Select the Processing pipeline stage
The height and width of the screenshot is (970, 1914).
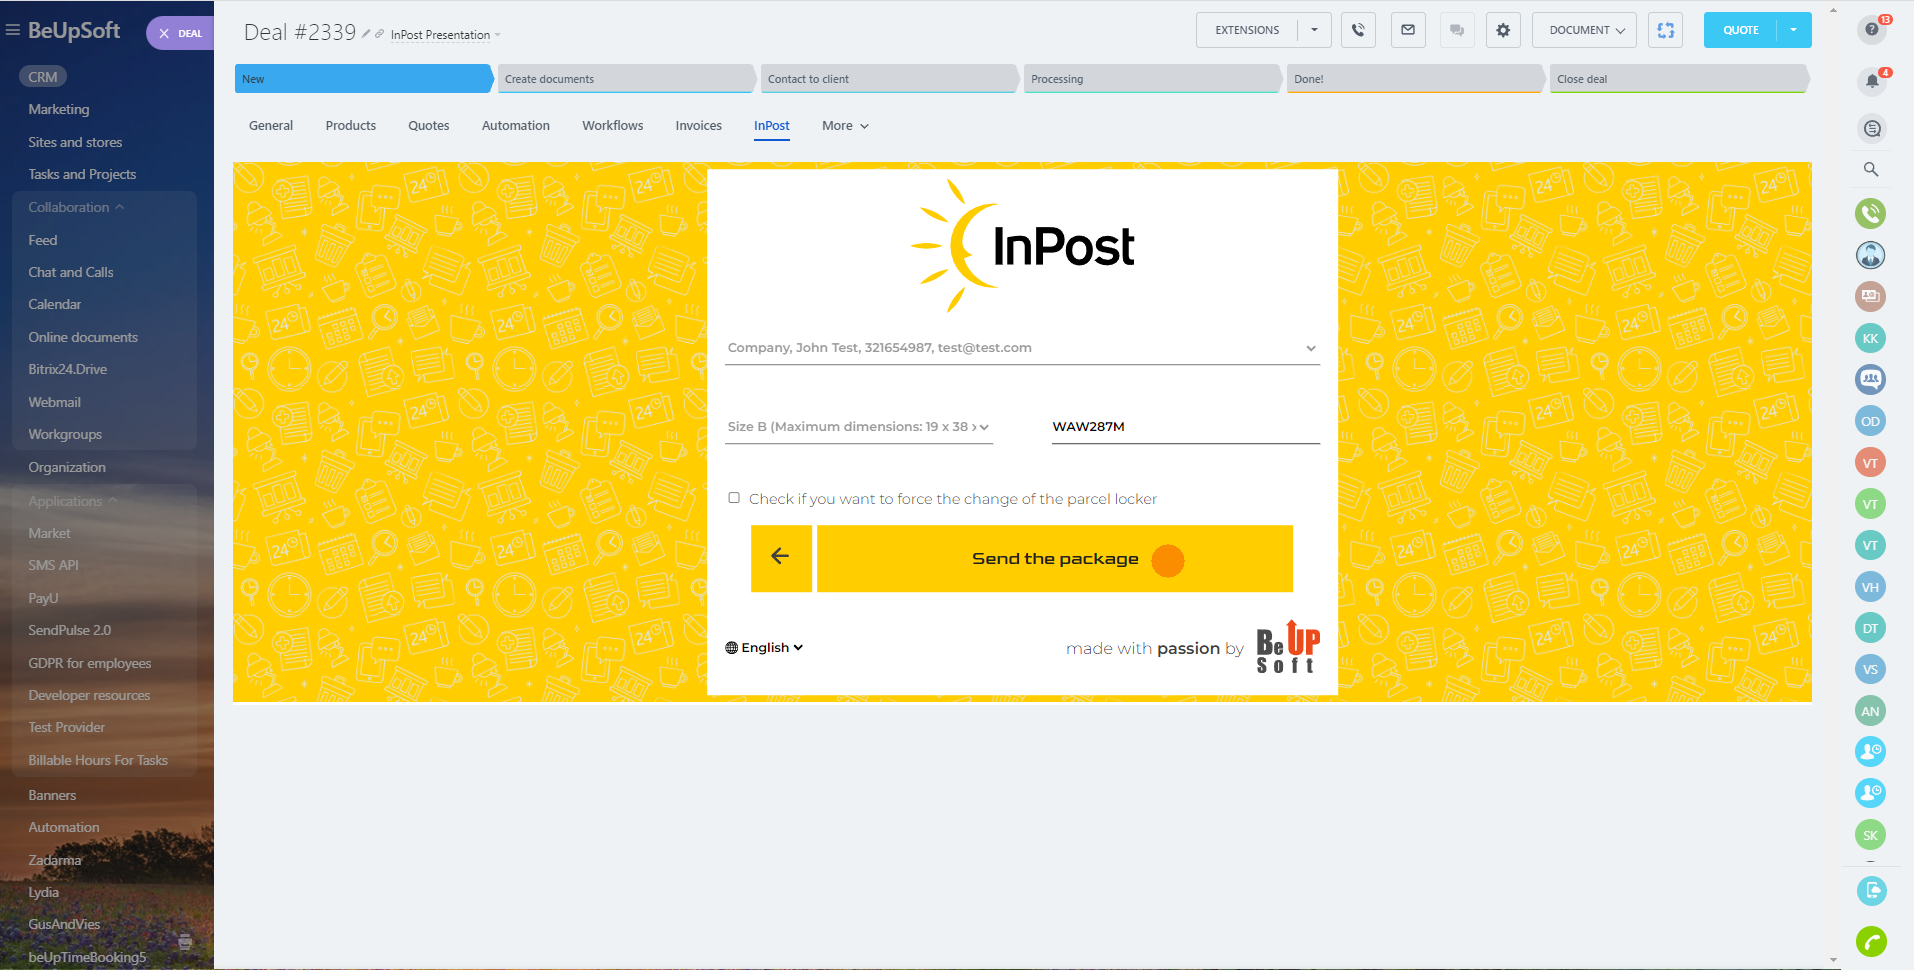tap(1150, 79)
